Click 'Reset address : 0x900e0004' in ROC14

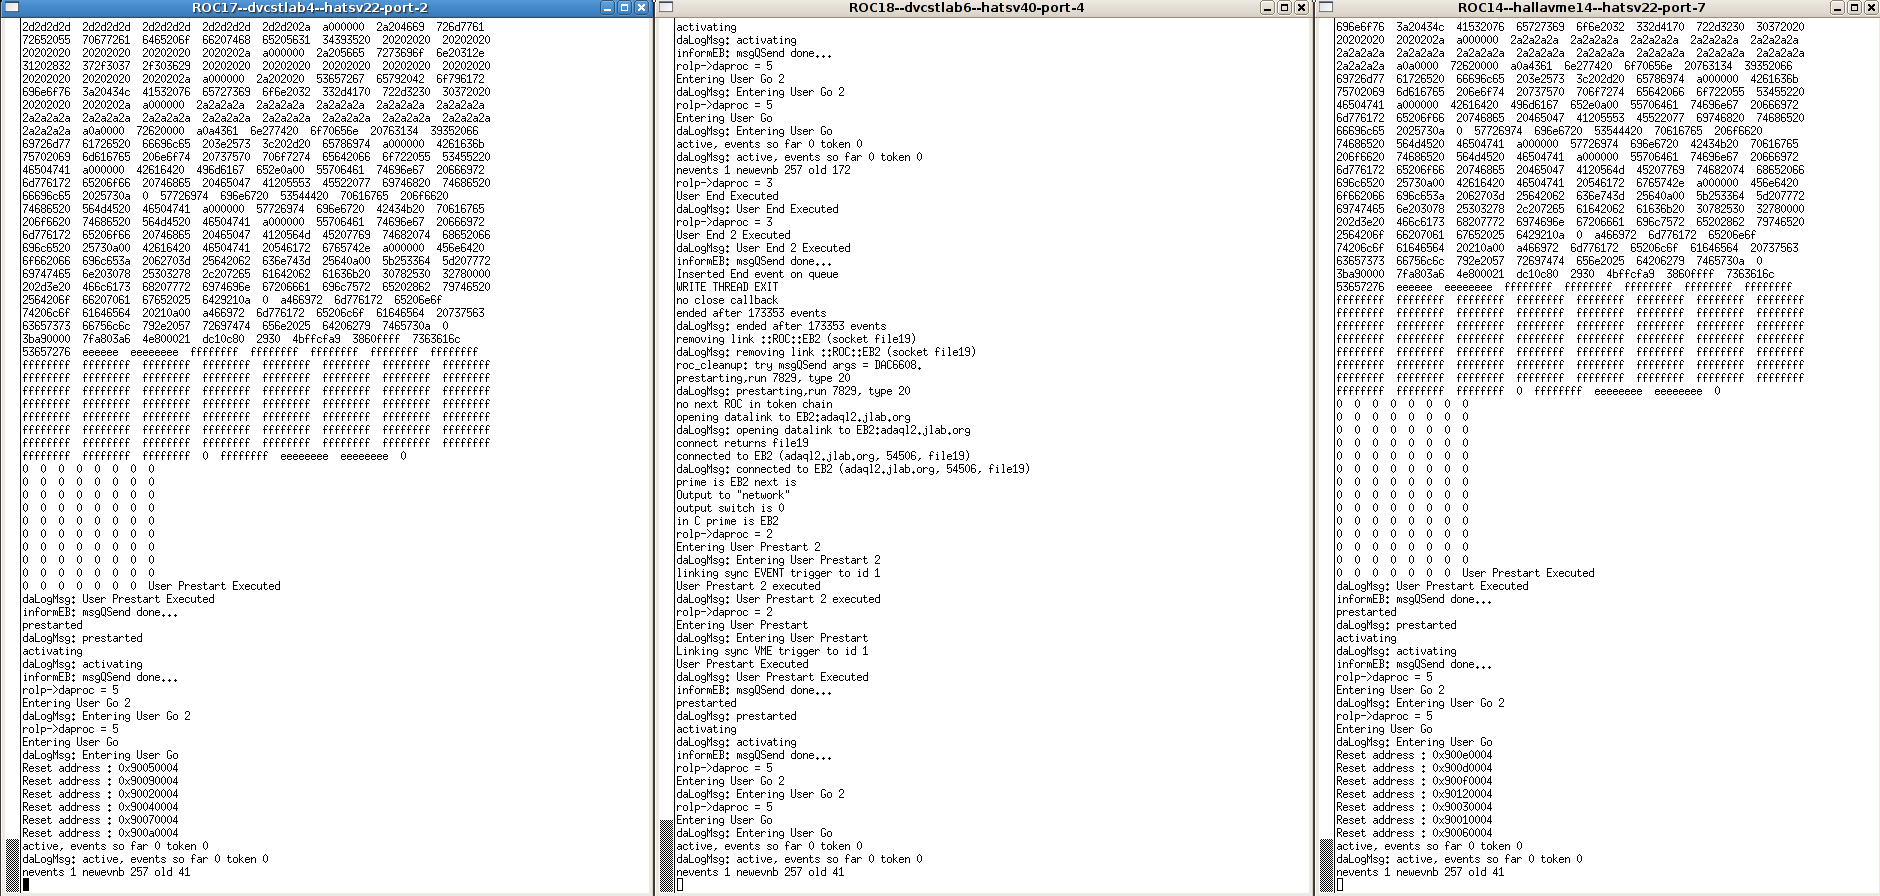pyautogui.click(x=1414, y=755)
